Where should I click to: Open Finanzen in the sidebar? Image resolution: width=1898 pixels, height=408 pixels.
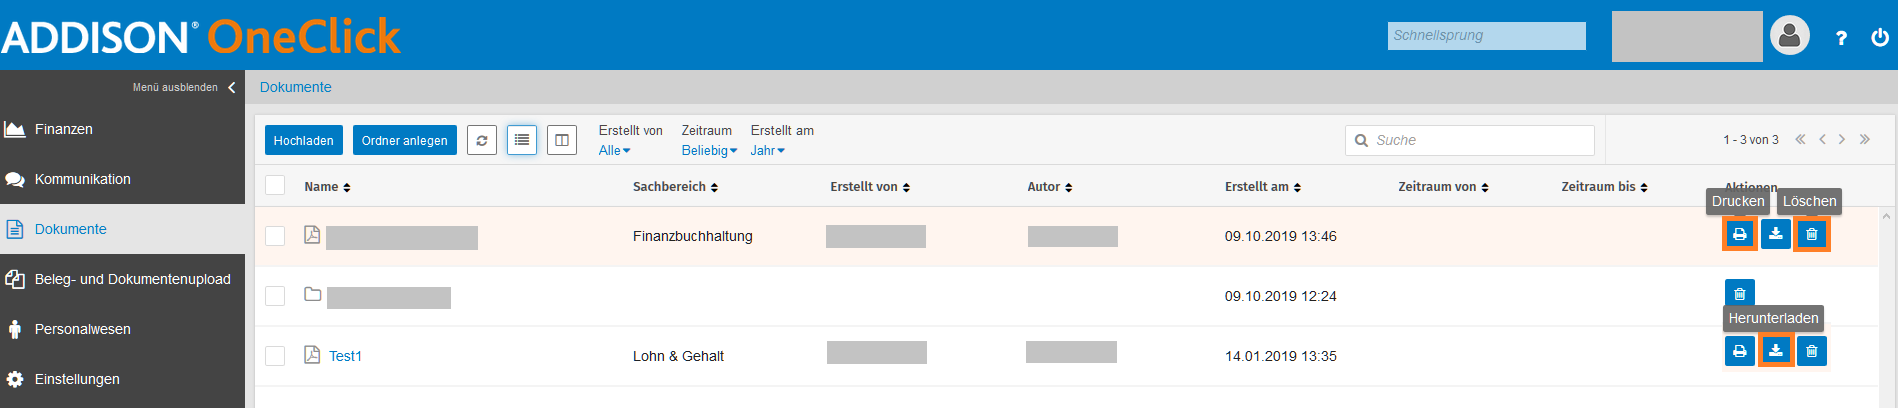click(122, 129)
